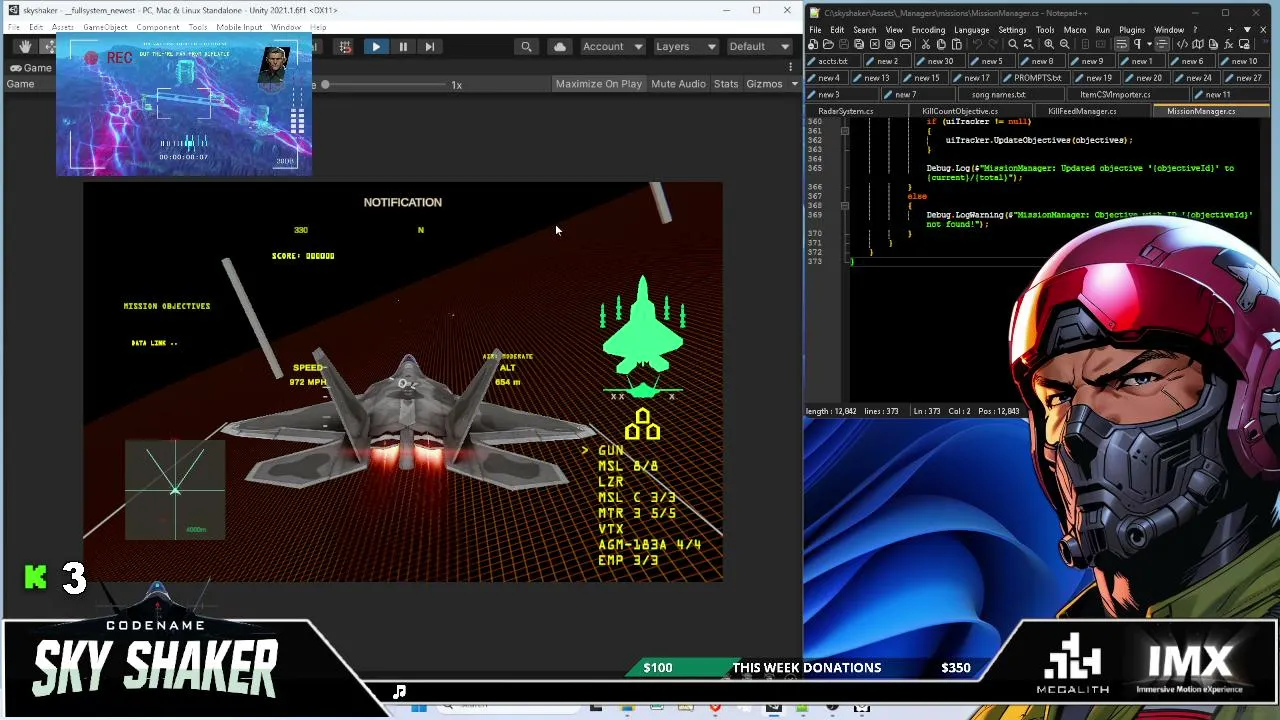This screenshot has height=720, width=1280.
Task: Click the Game view scale slider
Action: coord(385,85)
